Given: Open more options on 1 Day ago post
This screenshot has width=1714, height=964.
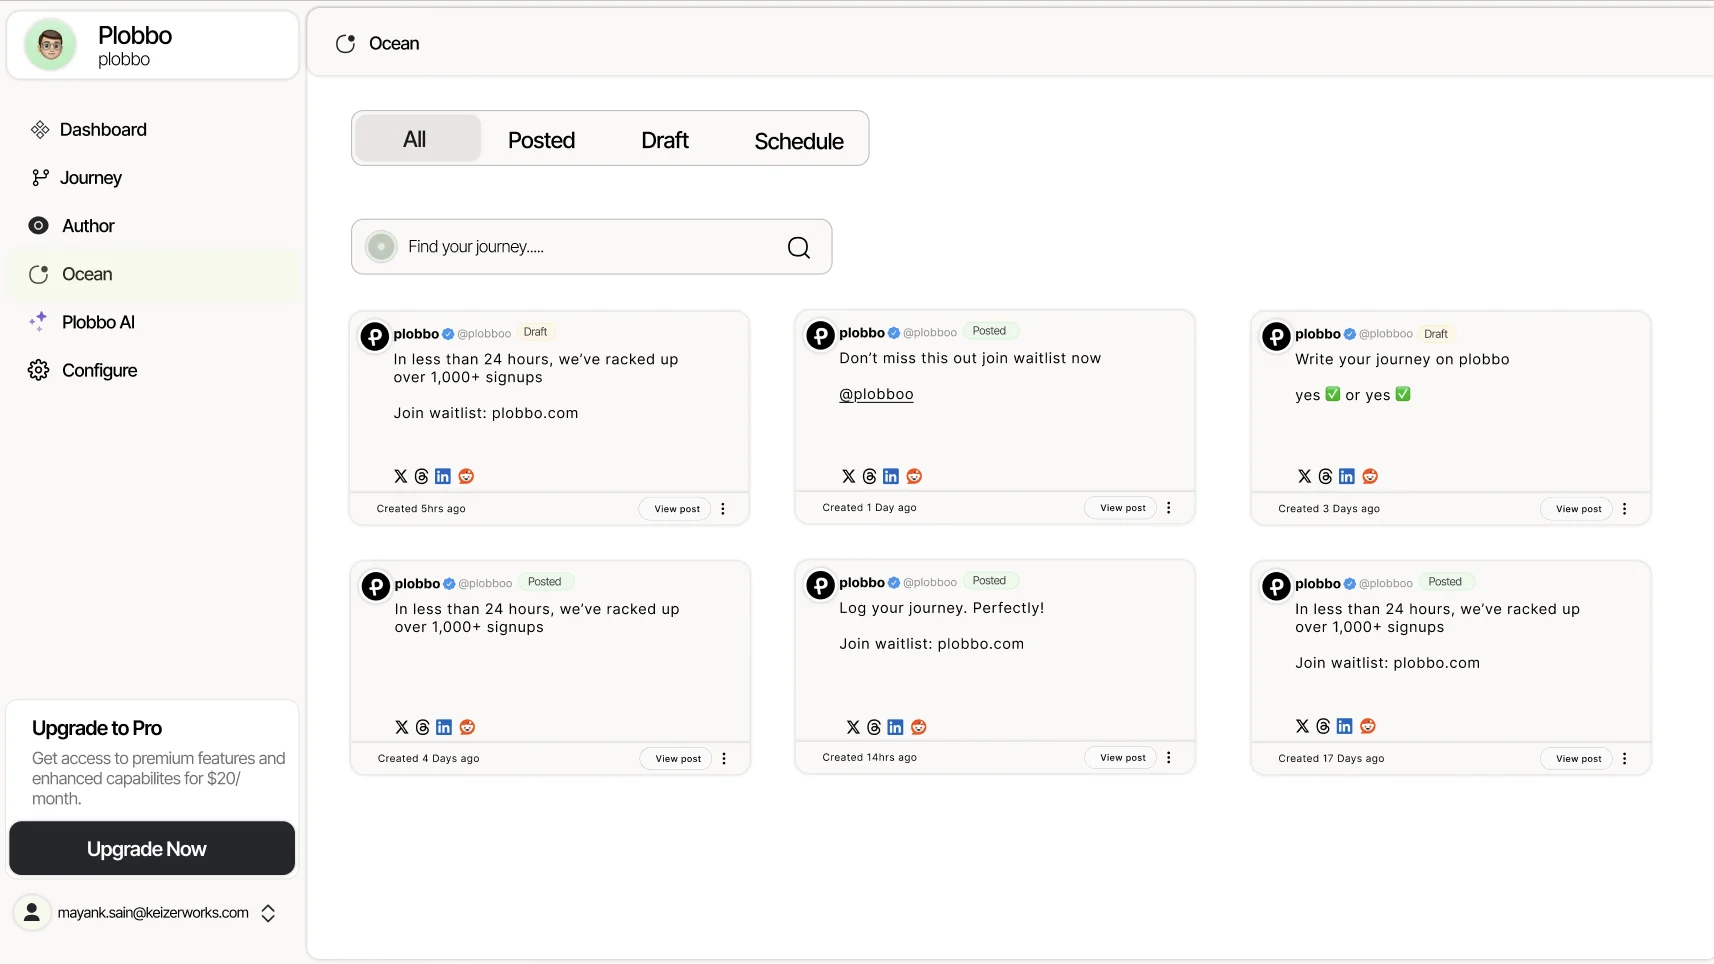Looking at the screenshot, I should 1169,508.
